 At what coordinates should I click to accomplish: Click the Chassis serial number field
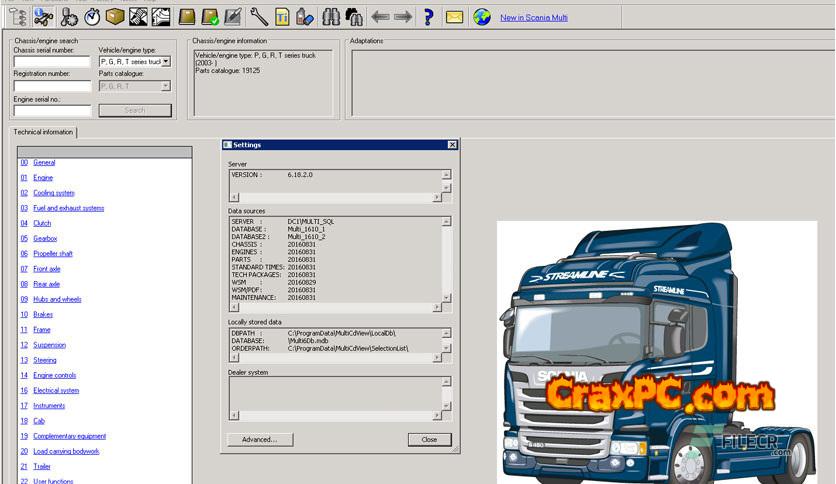click(52, 62)
